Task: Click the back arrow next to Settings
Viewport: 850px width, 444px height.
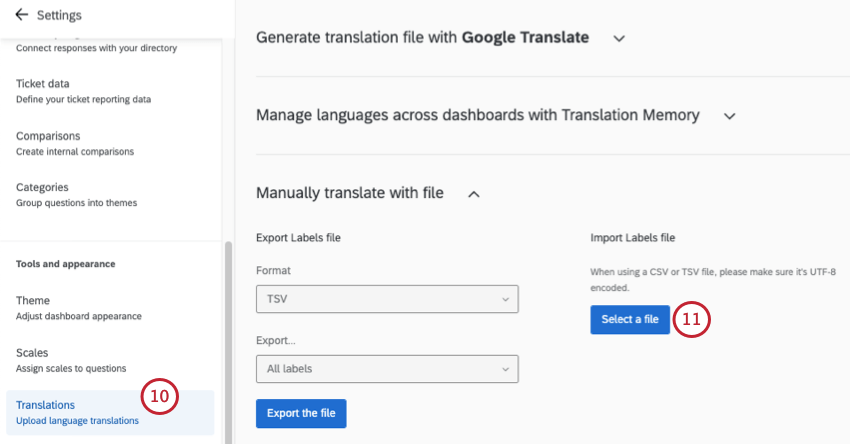Action: (x=22, y=16)
